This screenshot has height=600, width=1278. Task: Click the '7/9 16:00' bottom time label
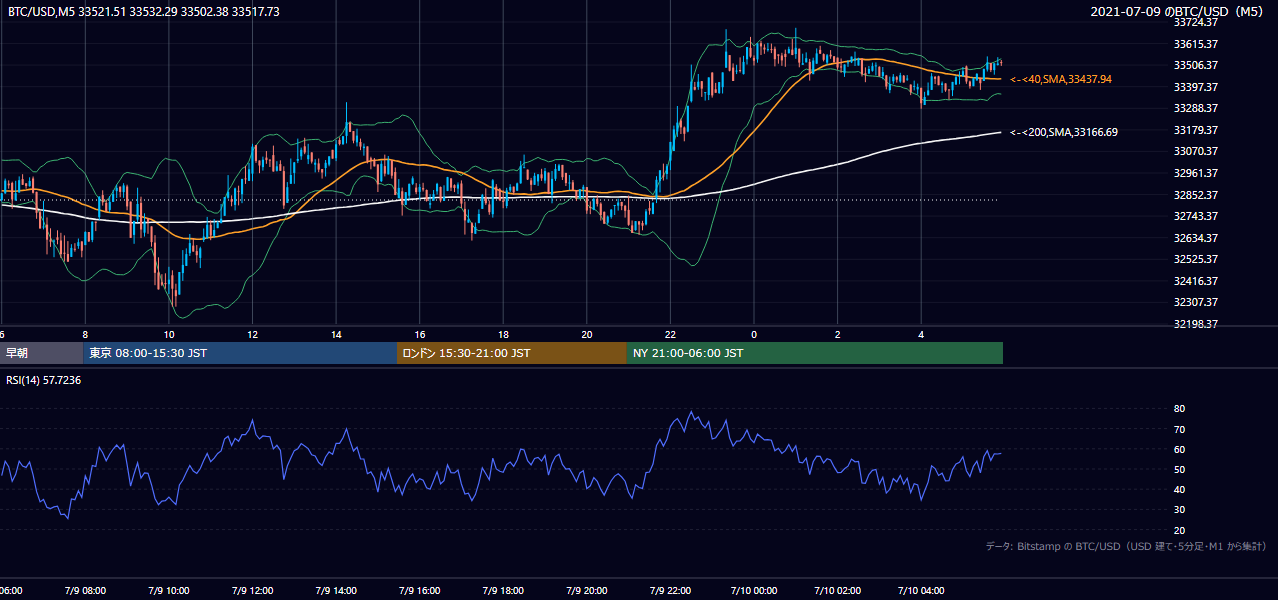(x=420, y=591)
